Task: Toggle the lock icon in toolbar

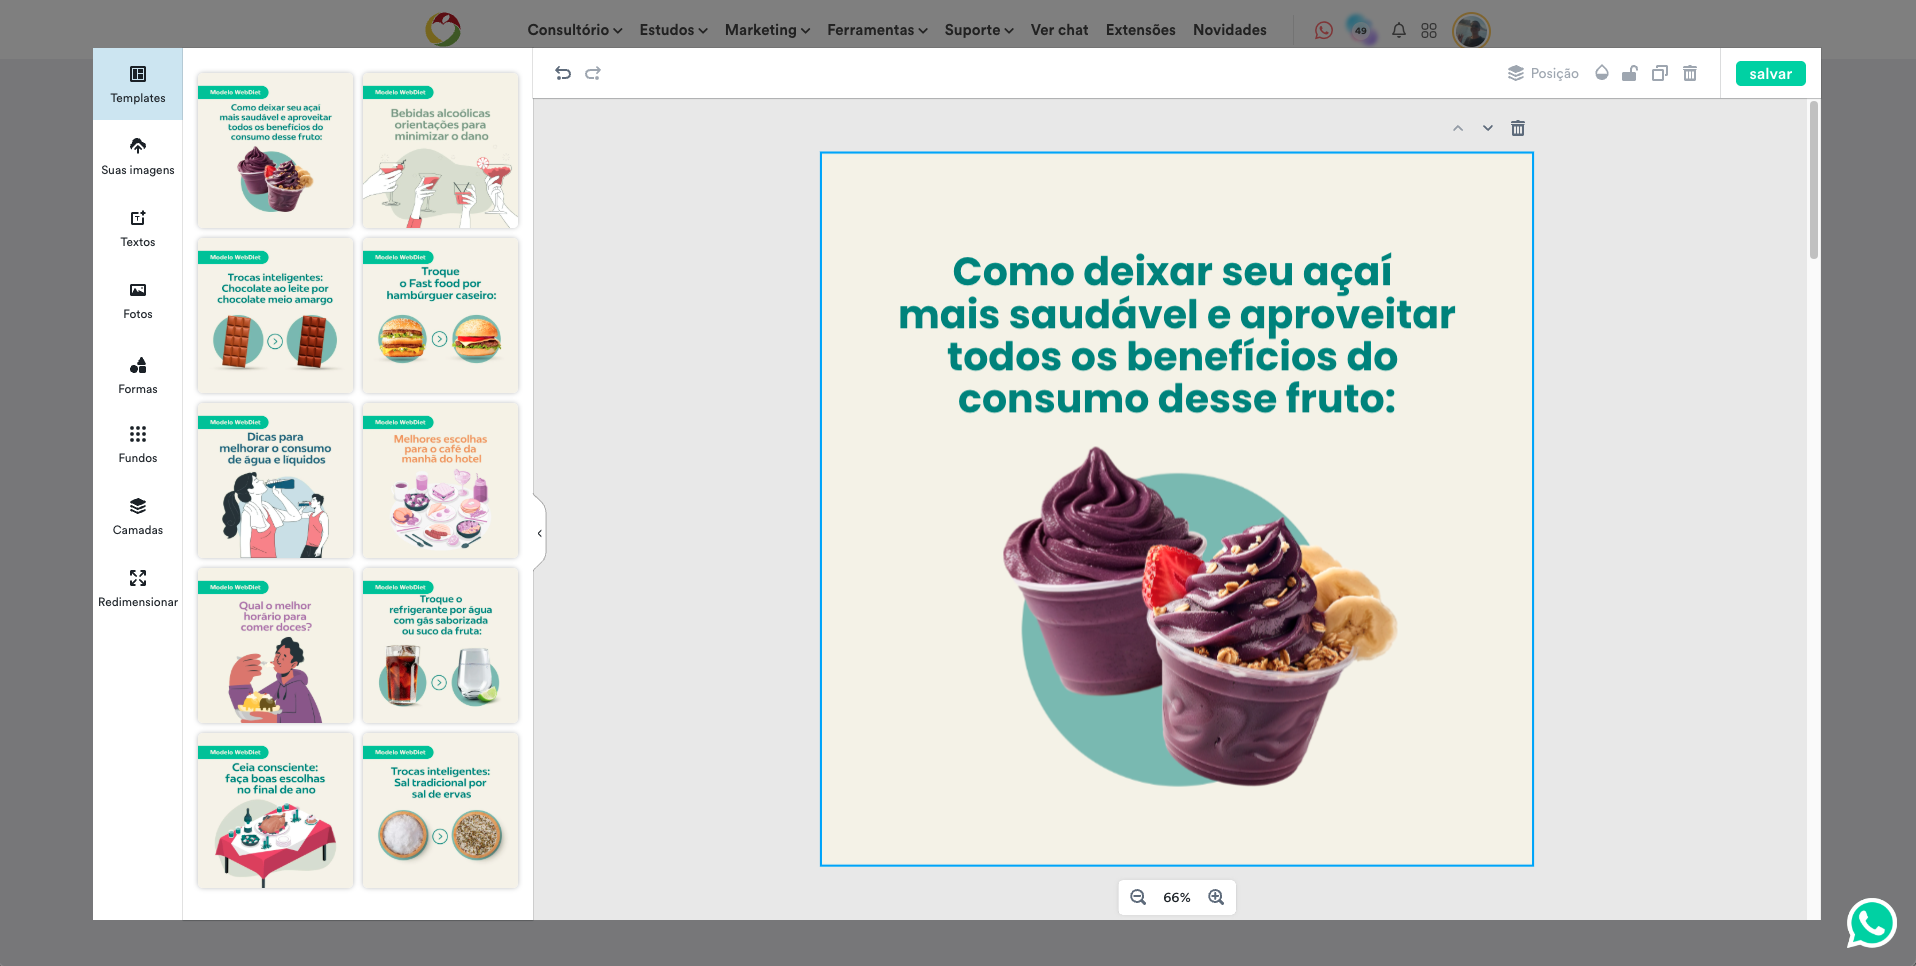Action: 1630,73
